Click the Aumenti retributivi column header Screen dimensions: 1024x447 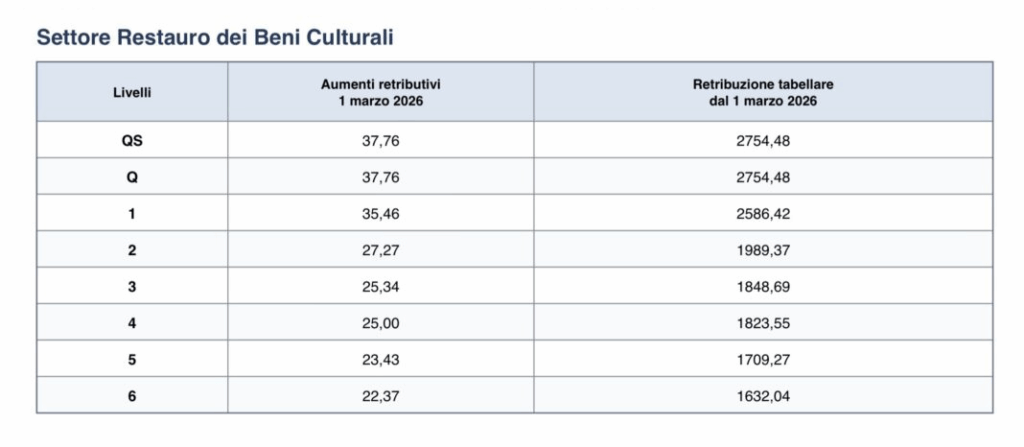point(381,92)
